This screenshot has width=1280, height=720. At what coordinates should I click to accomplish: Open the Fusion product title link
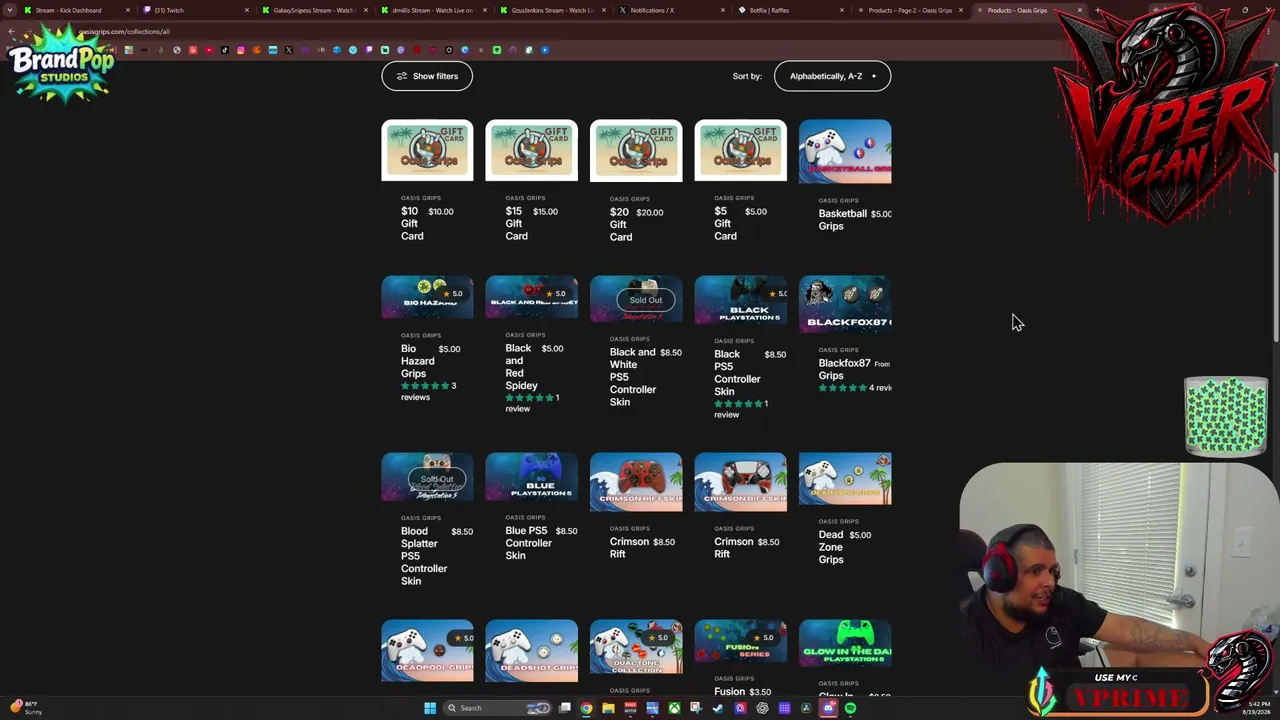[729, 691]
